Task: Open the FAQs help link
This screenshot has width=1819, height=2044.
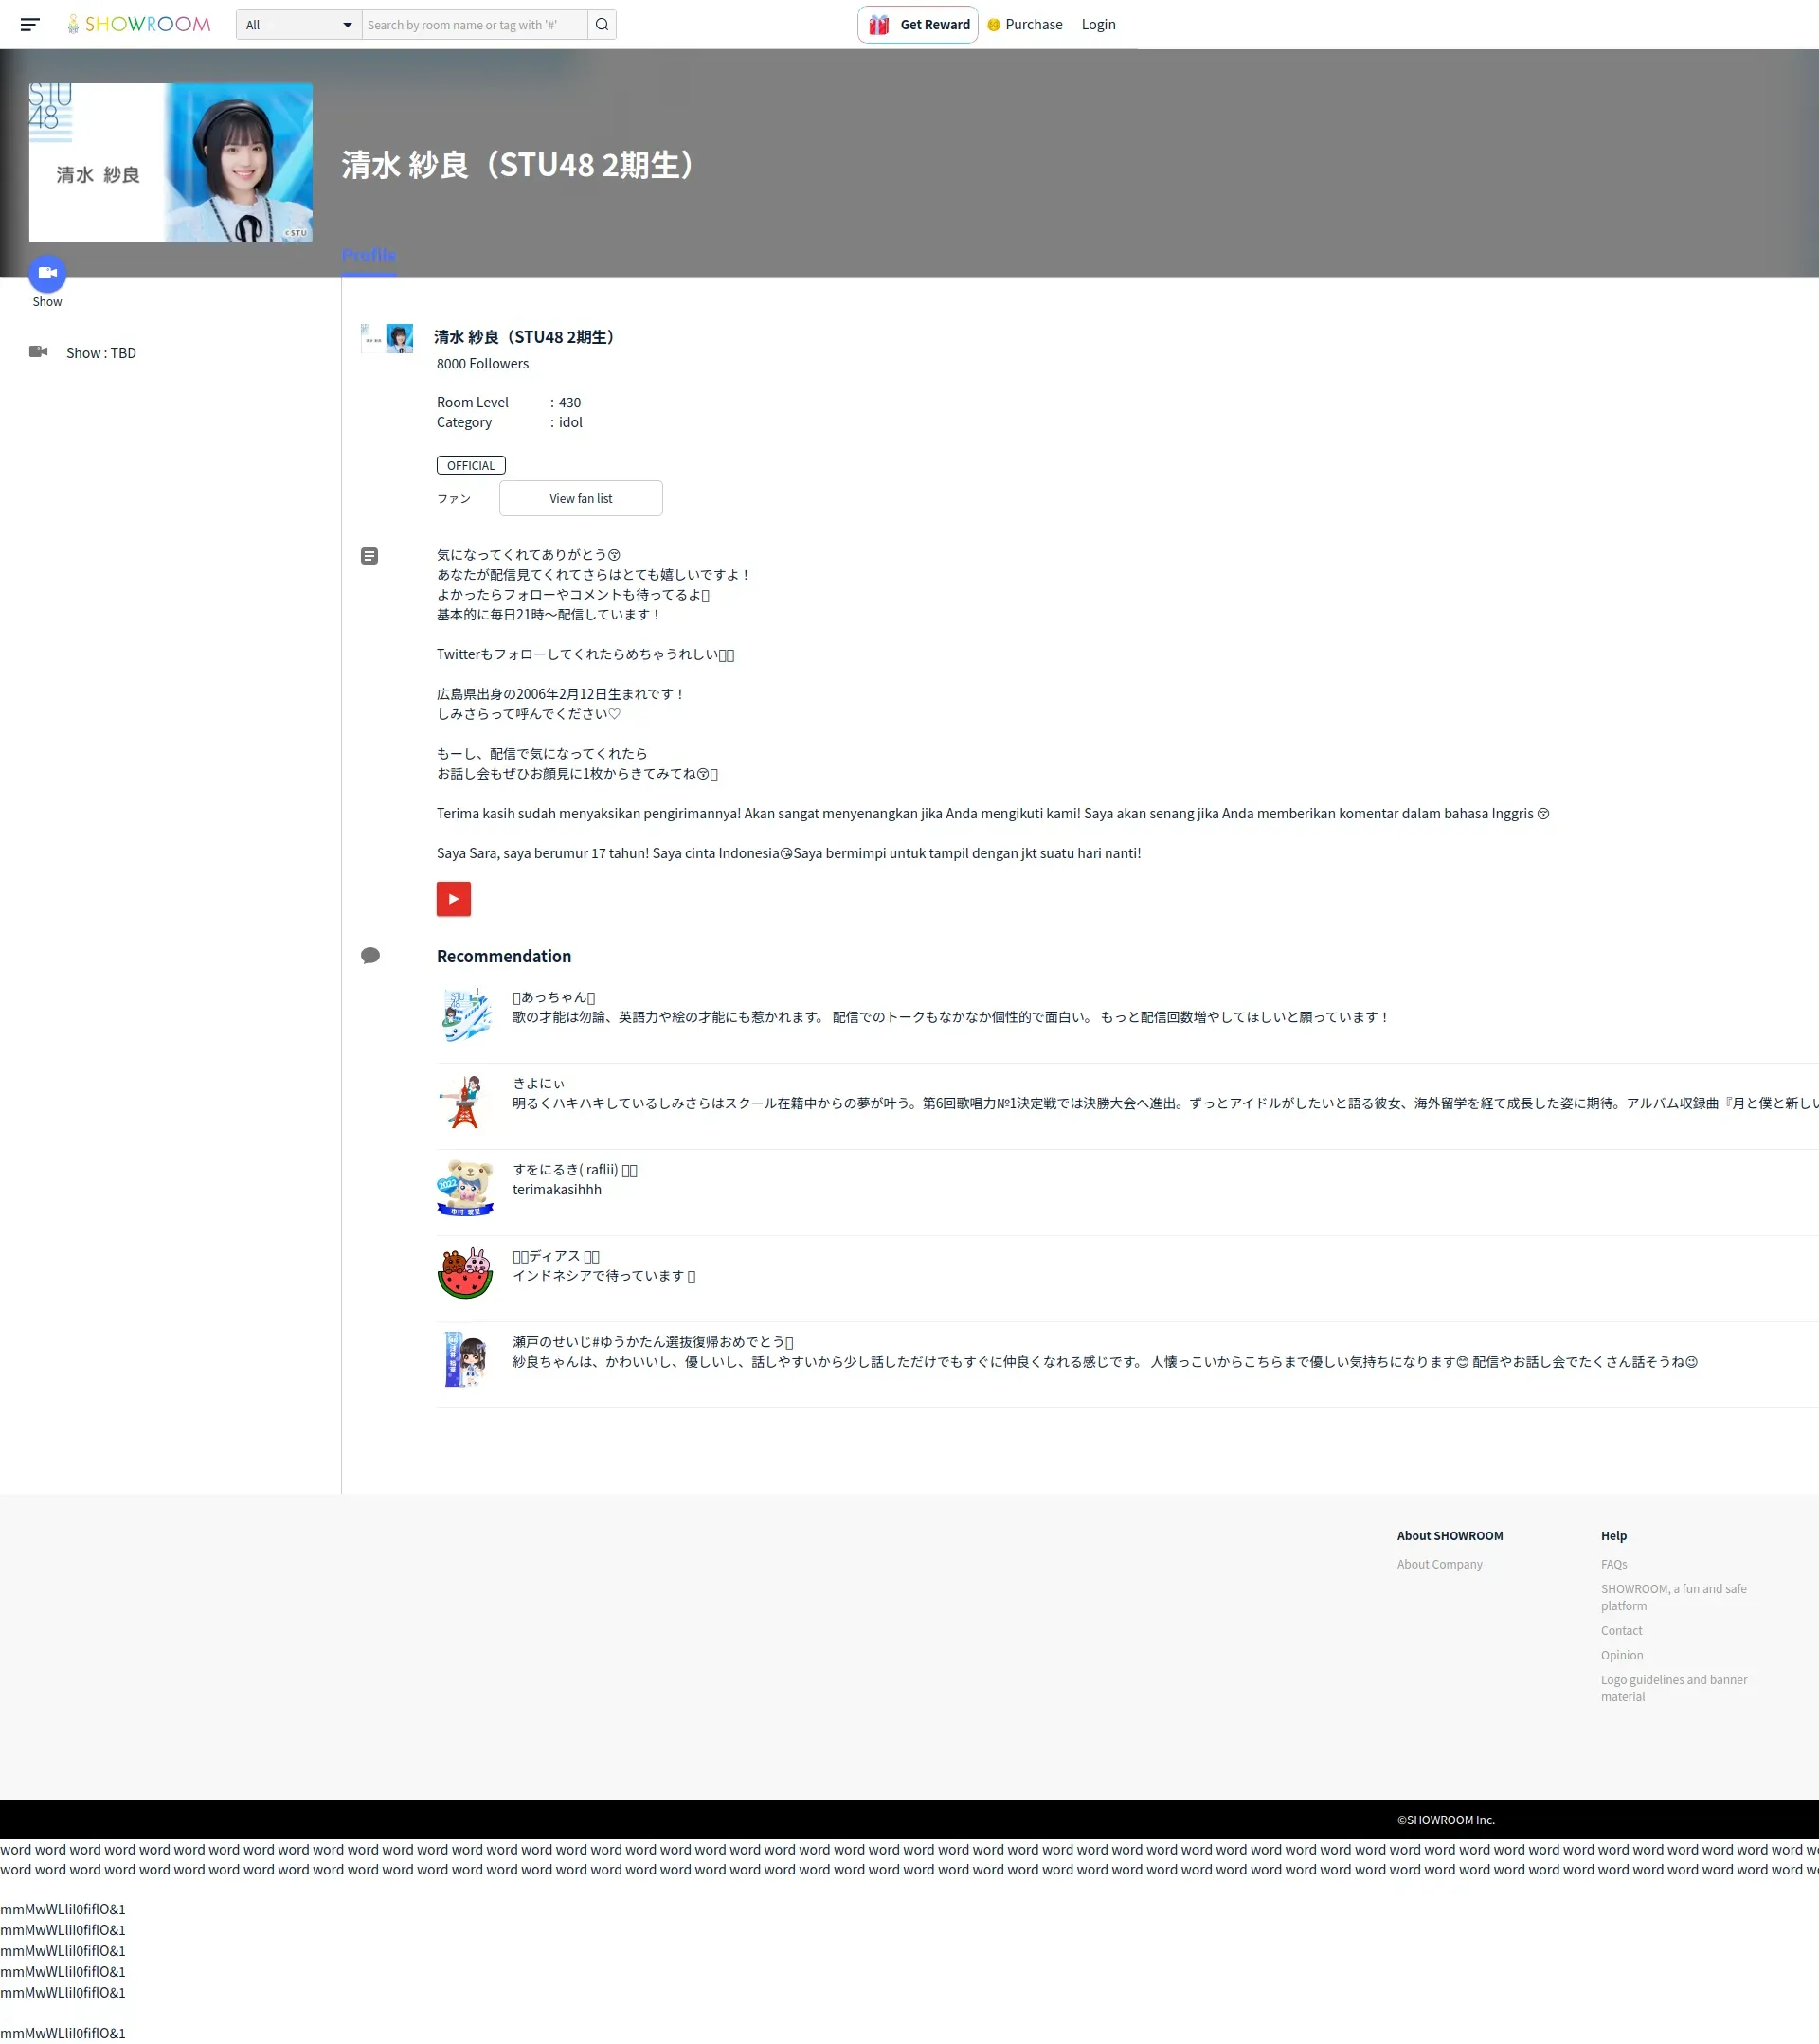Action: point(1613,1564)
